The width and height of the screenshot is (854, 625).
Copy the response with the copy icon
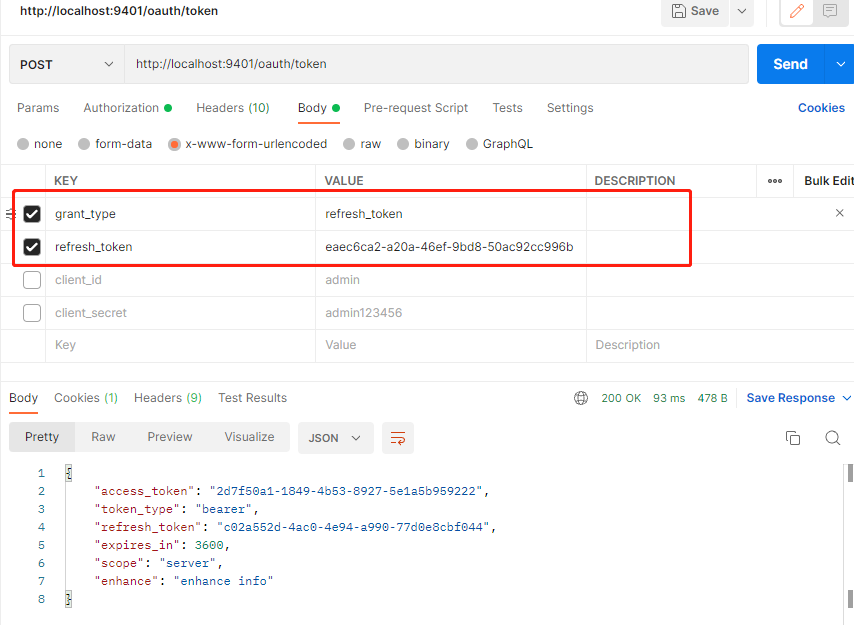[x=792, y=438]
